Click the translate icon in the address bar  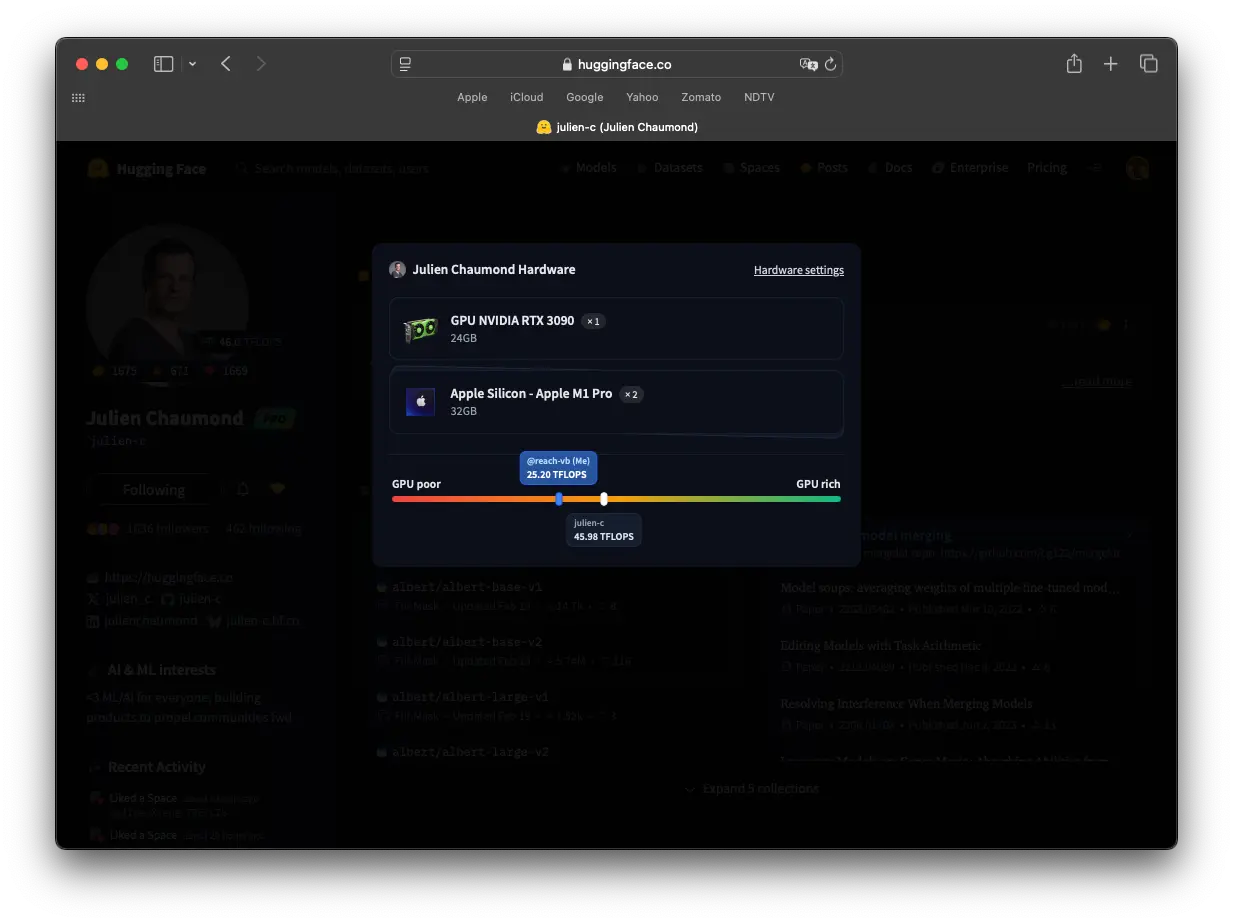click(x=808, y=64)
